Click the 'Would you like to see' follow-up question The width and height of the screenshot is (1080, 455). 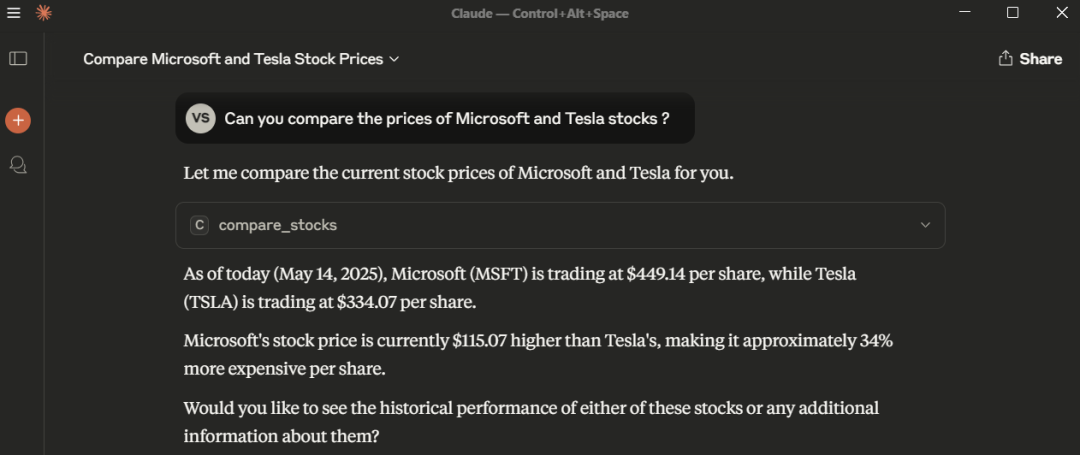click(530, 422)
